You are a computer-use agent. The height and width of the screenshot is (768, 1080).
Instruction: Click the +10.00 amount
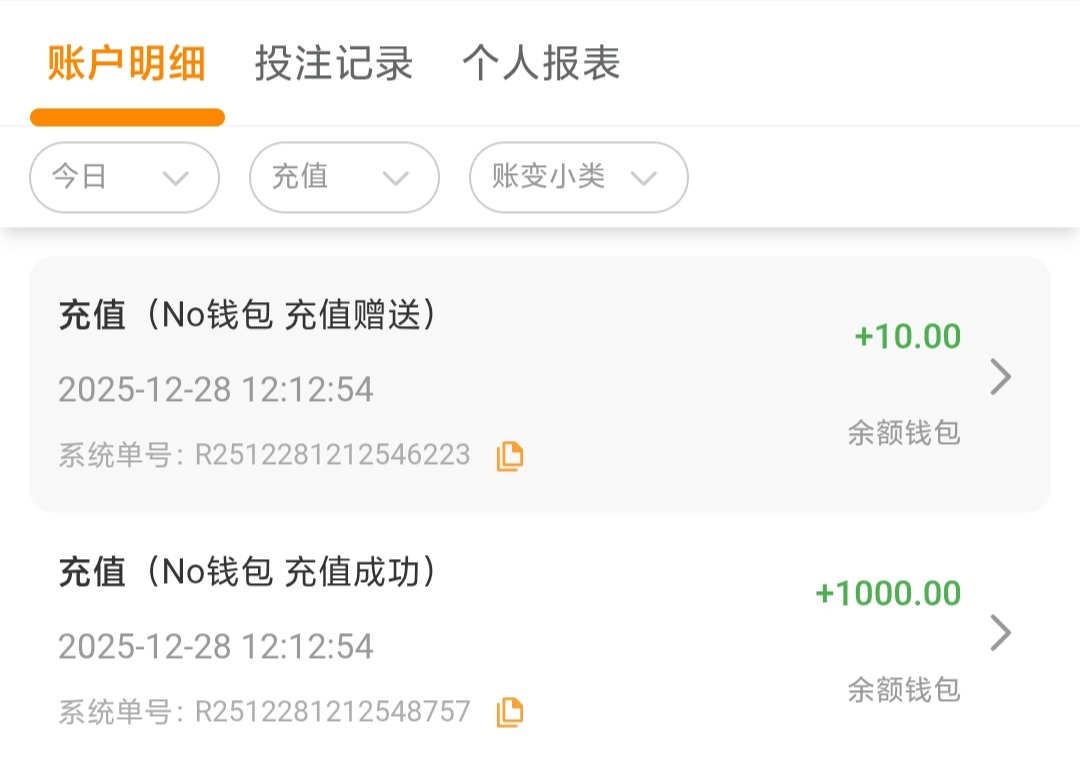pyautogui.click(x=907, y=337)
